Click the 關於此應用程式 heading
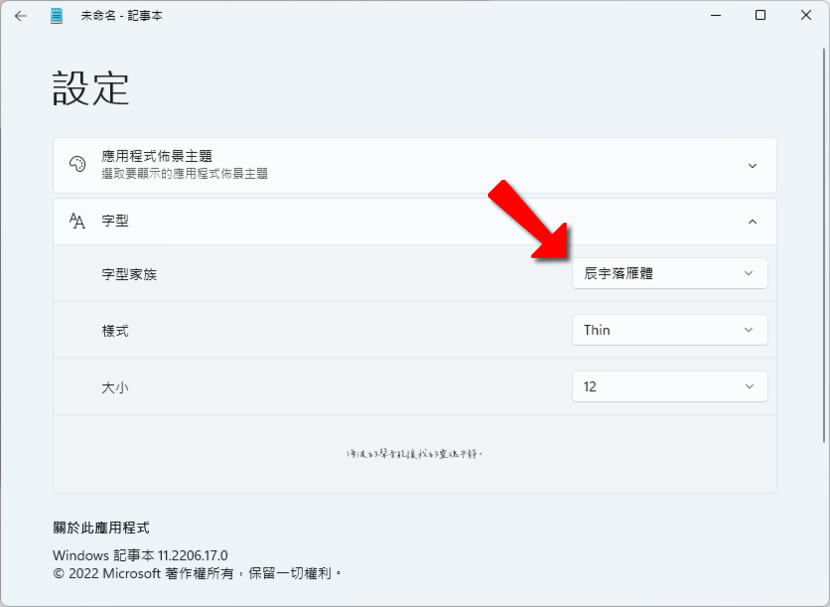The height and width of the screenshot is (607, 830). [101, 528]
